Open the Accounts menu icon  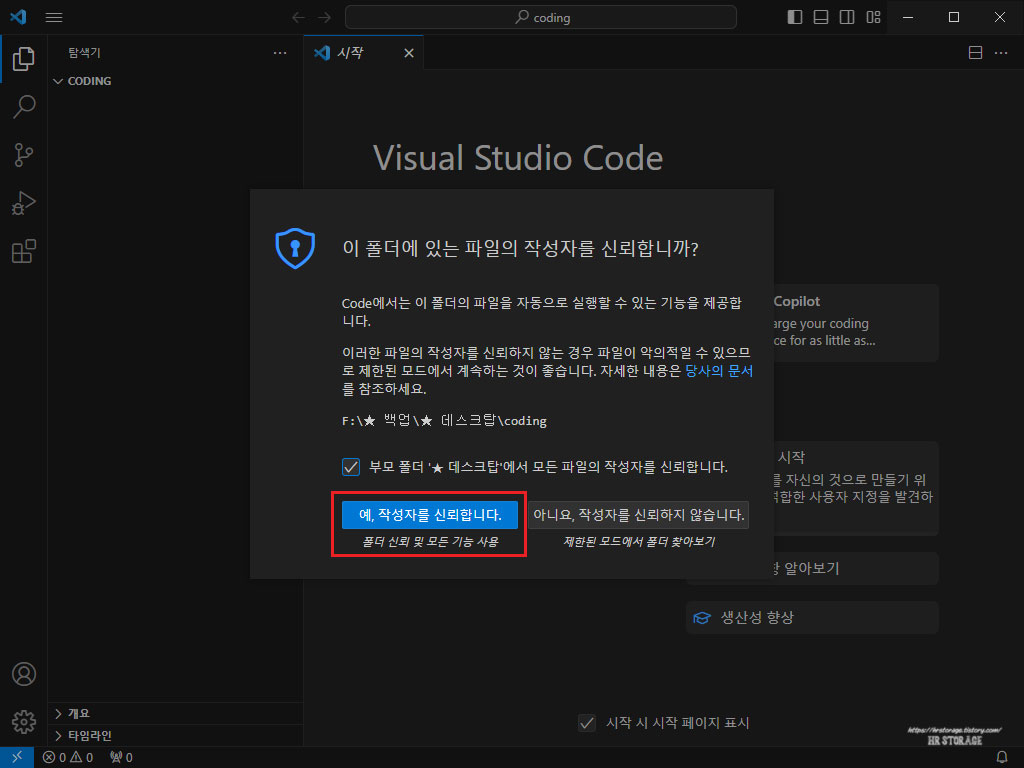tap(24, 674)
